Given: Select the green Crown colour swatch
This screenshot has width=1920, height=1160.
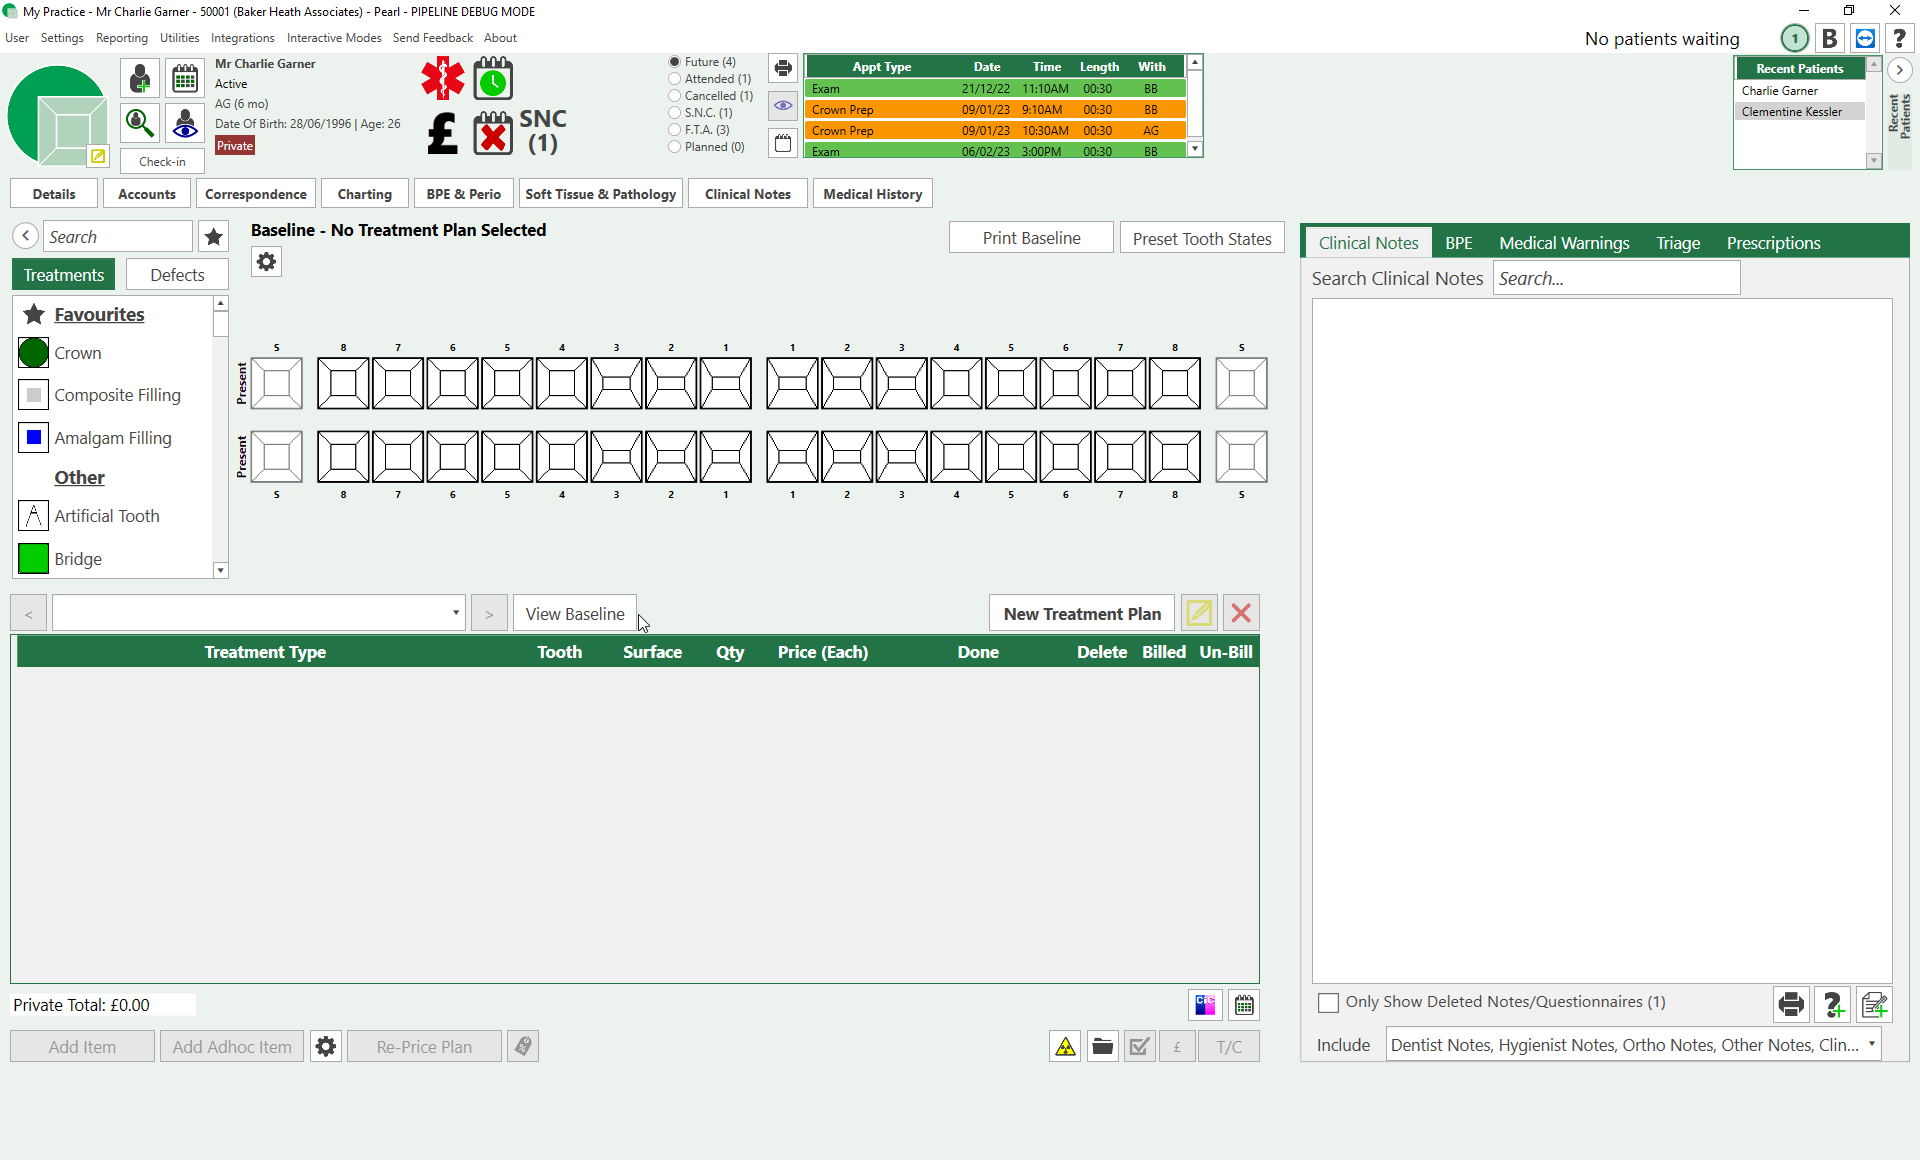Looking at the screenshot, I should [x=33, y=353].
